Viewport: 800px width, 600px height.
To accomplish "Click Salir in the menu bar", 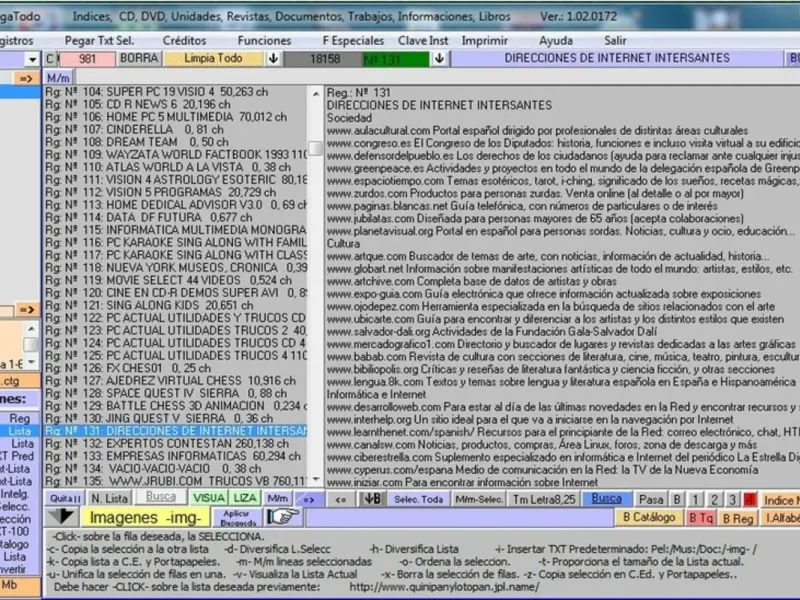I will click(615, 40).
